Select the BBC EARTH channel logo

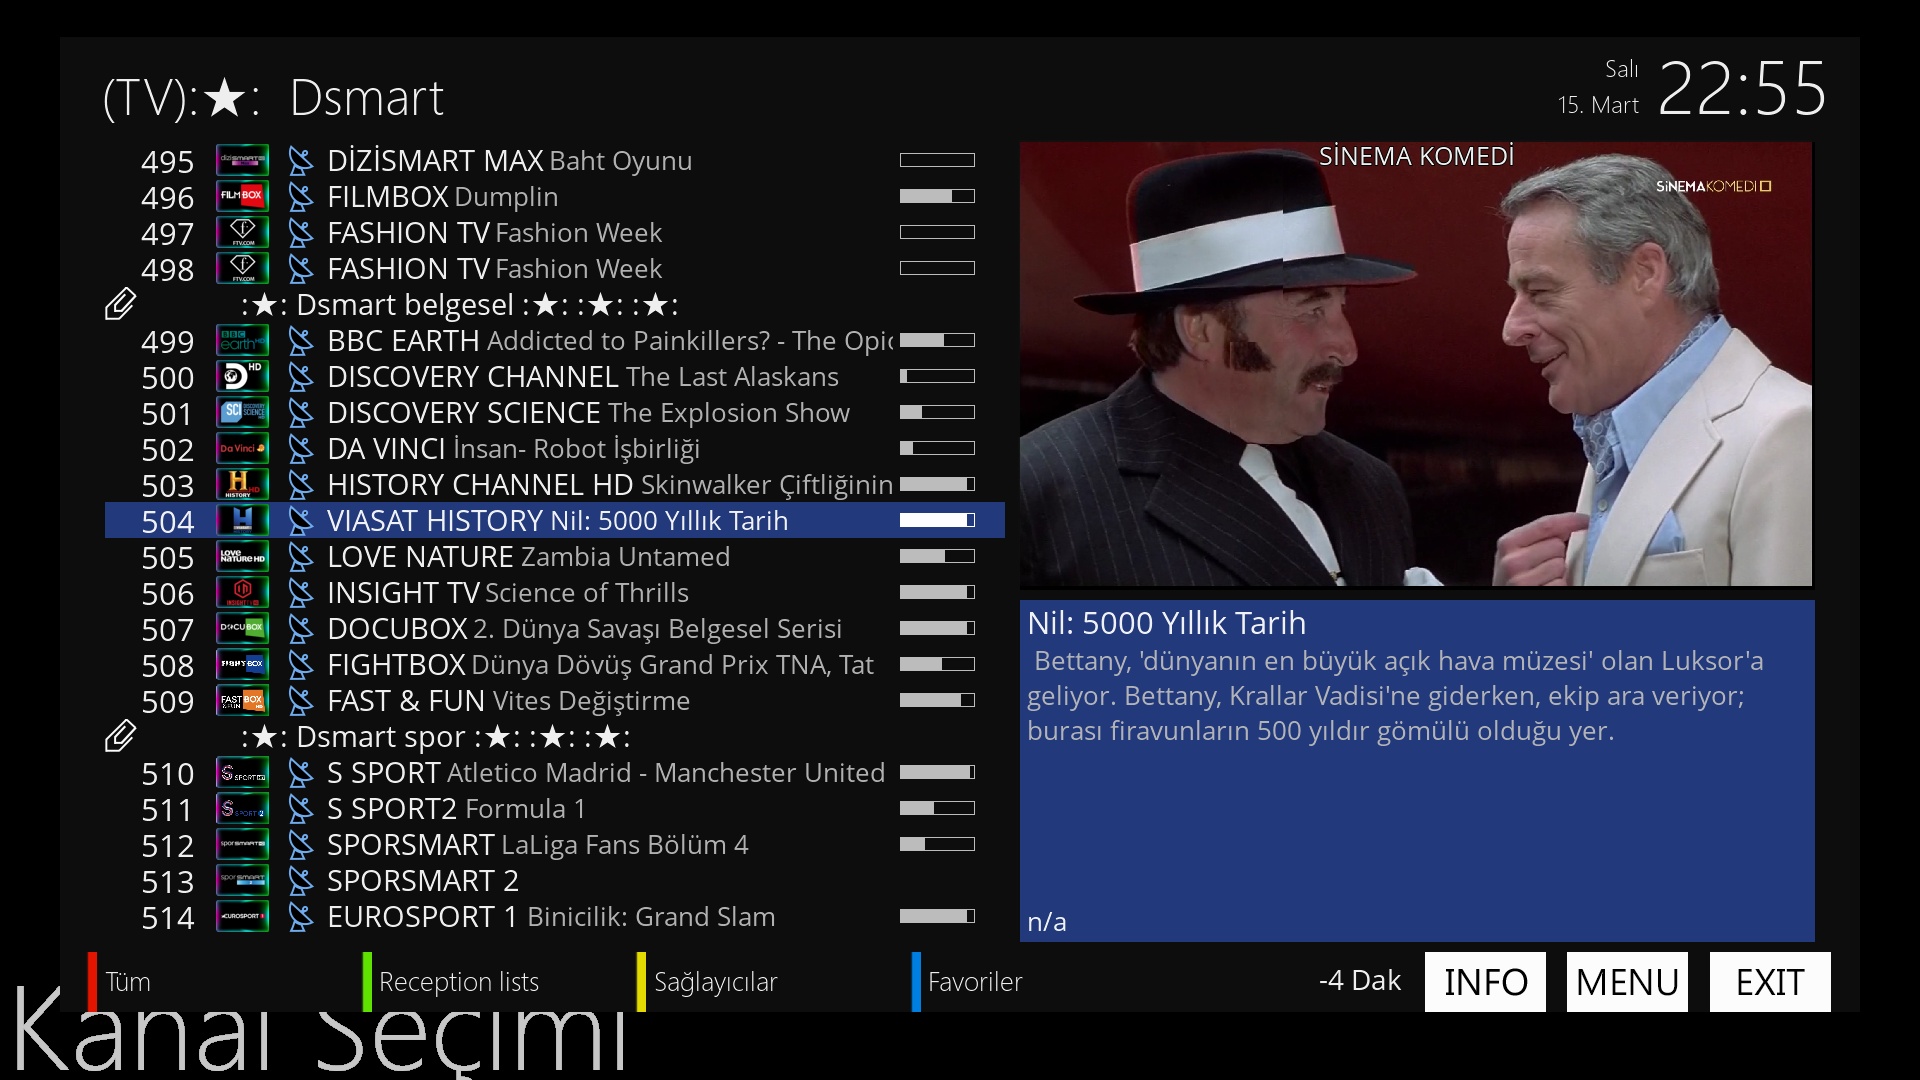pyautogui.click(x=243, y=340)
